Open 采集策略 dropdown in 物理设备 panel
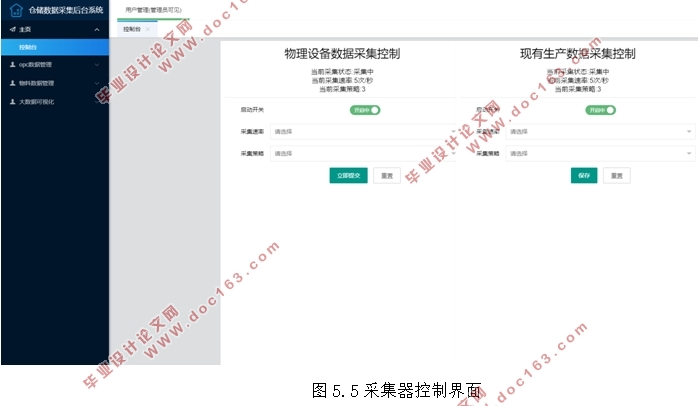Image resolution: width=698 pixels, height=406 pixels. (363, 154)
